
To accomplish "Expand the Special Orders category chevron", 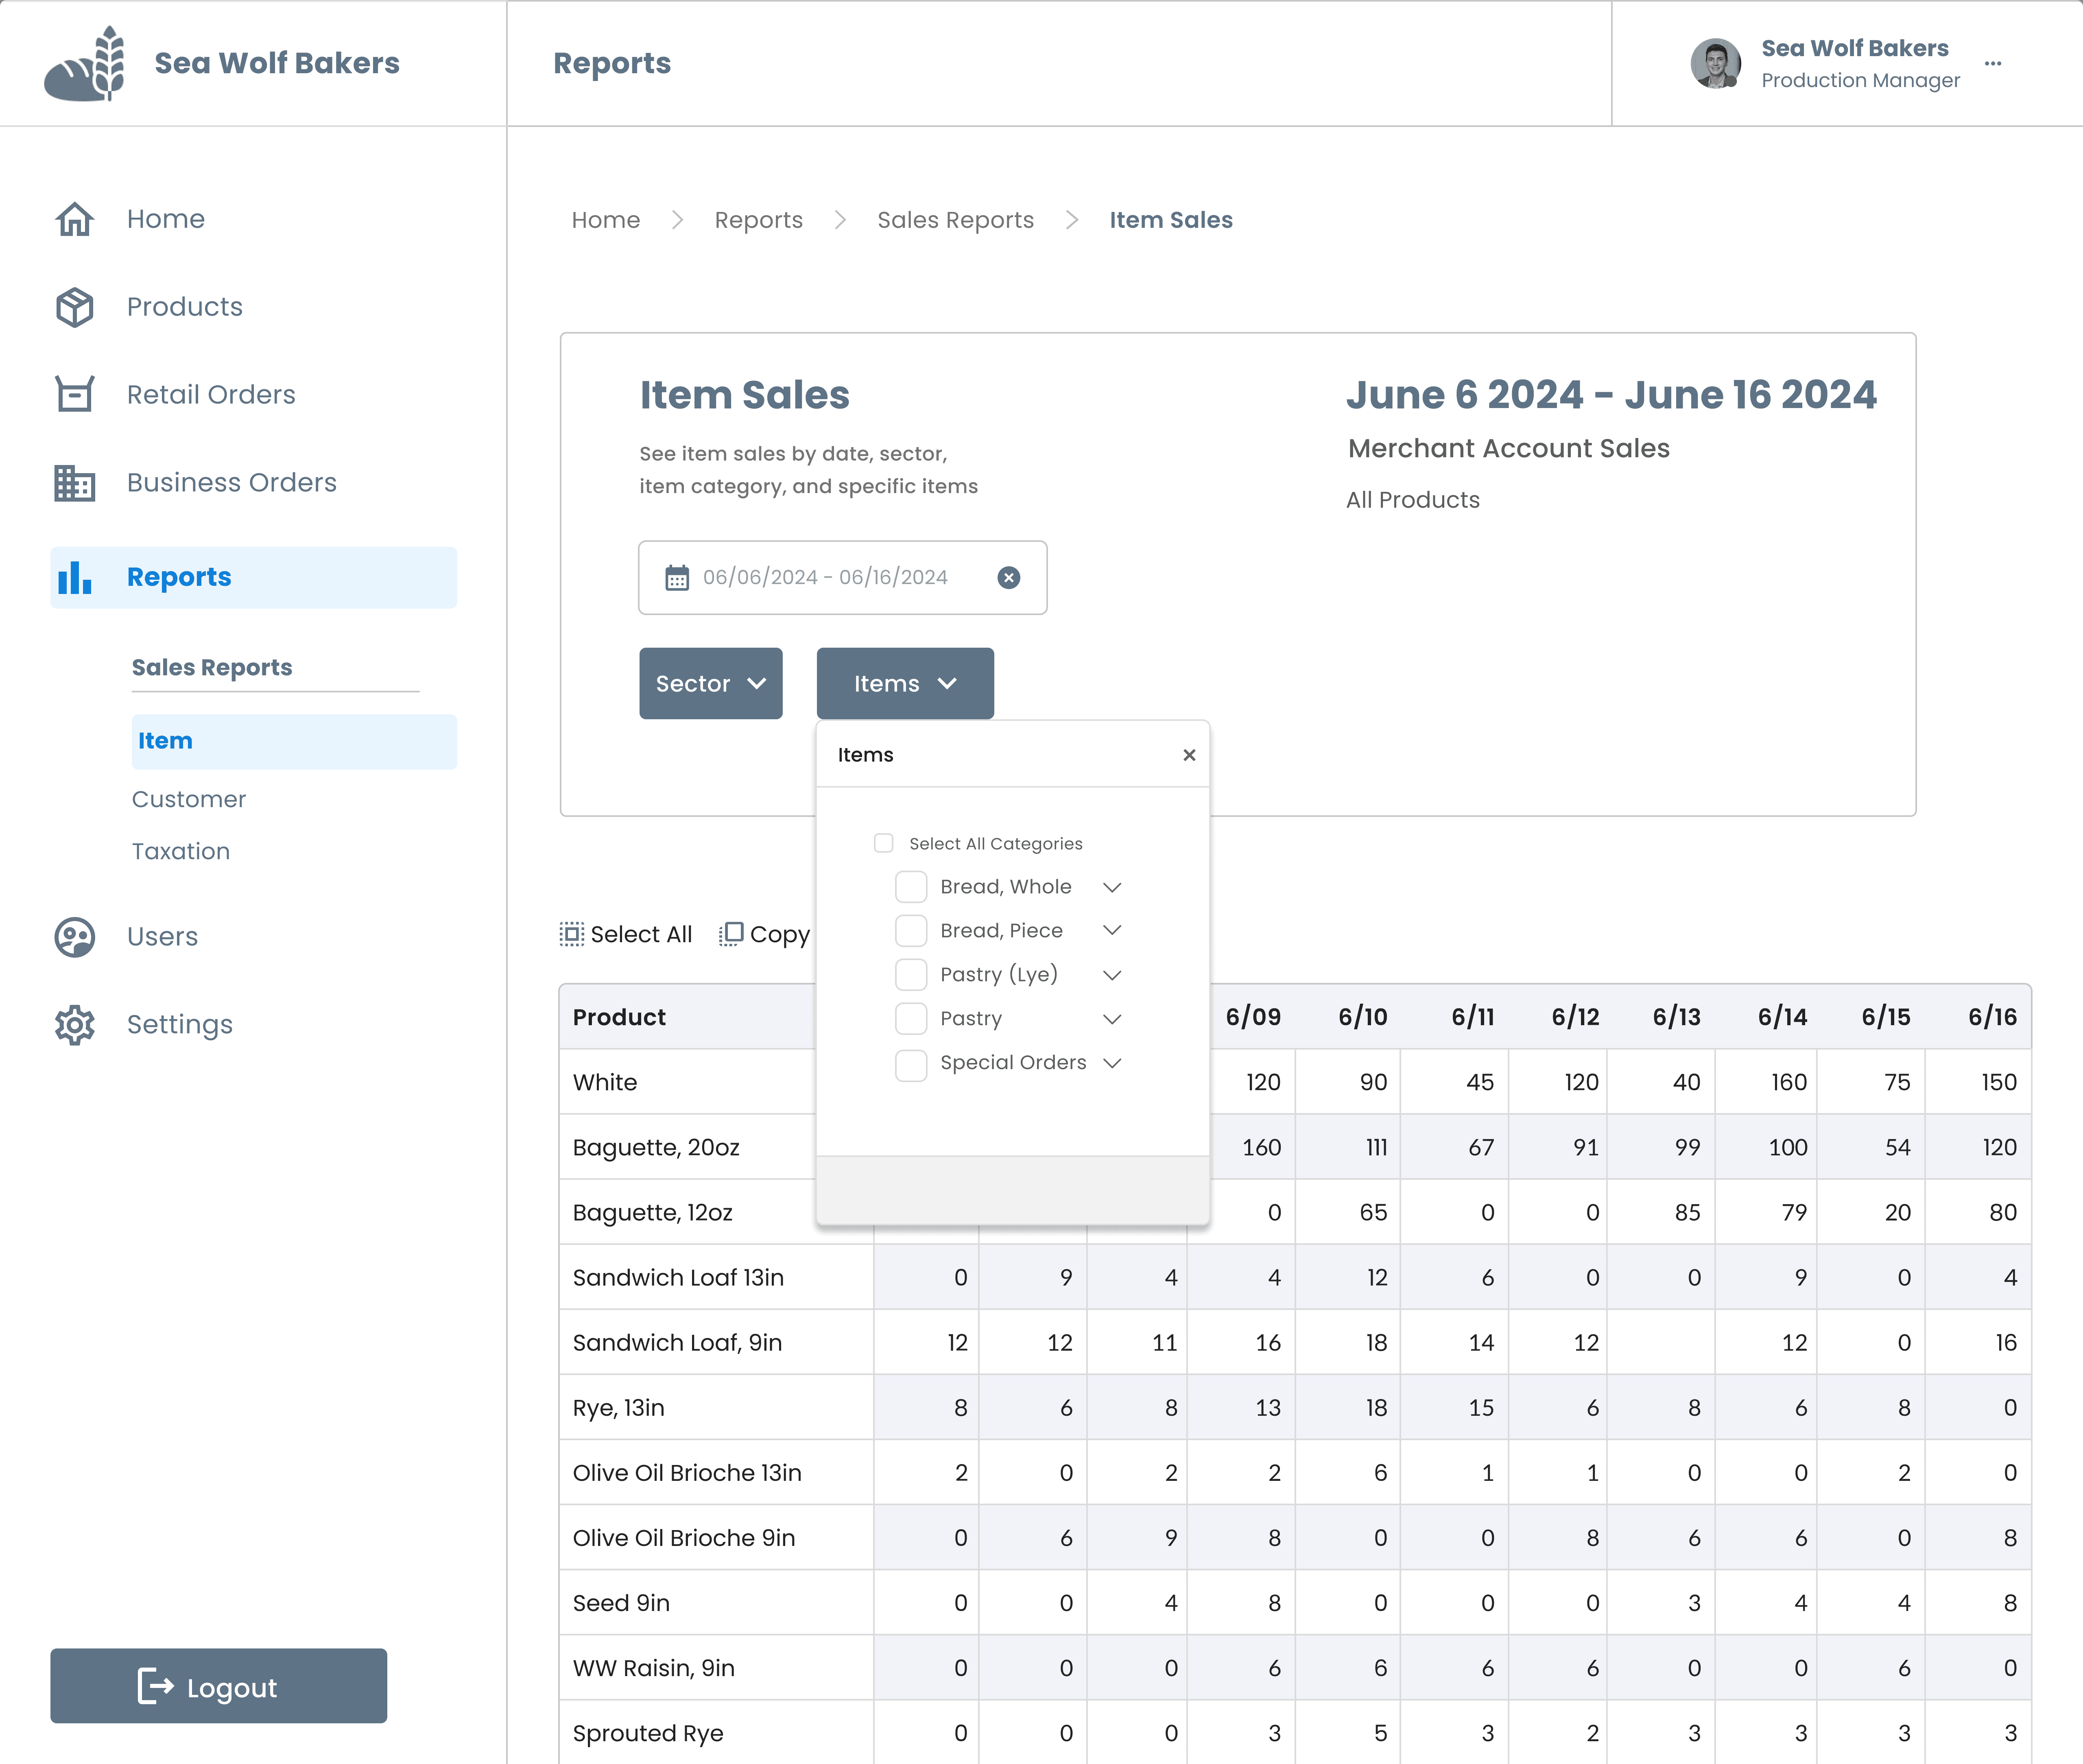I will 1112,1063.
